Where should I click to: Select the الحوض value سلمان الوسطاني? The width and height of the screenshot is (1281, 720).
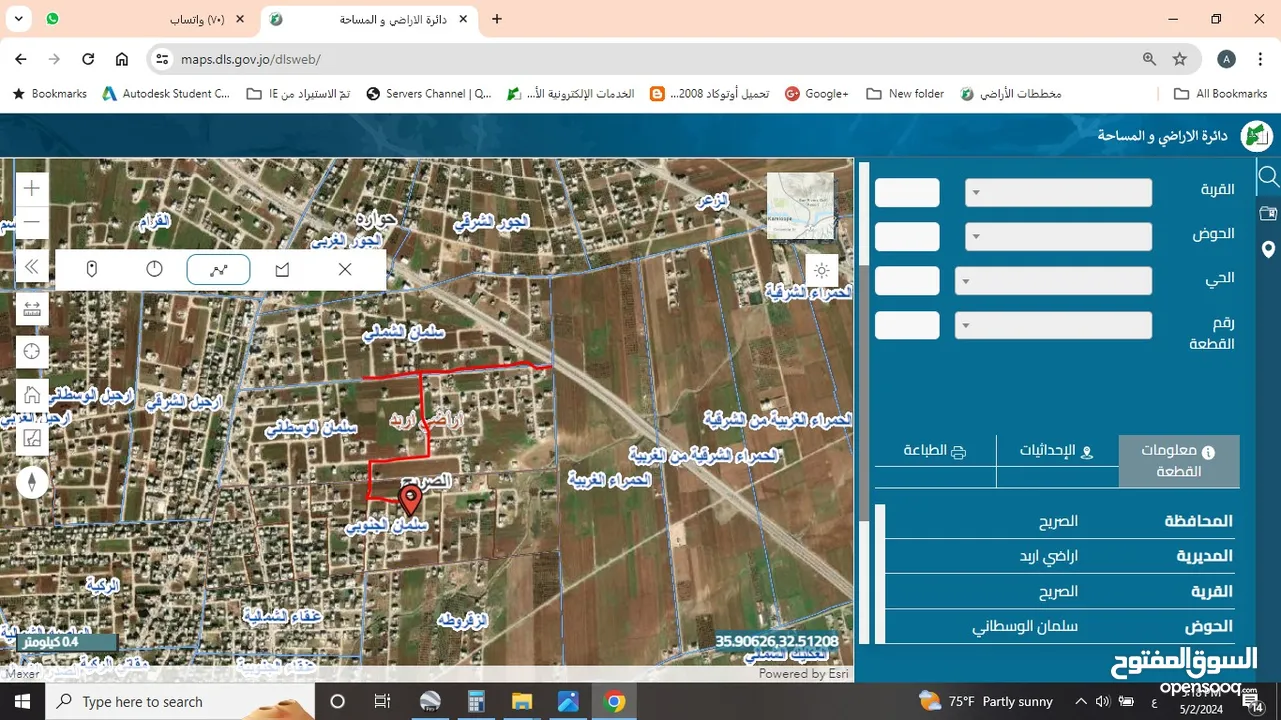pos(1025,627)
